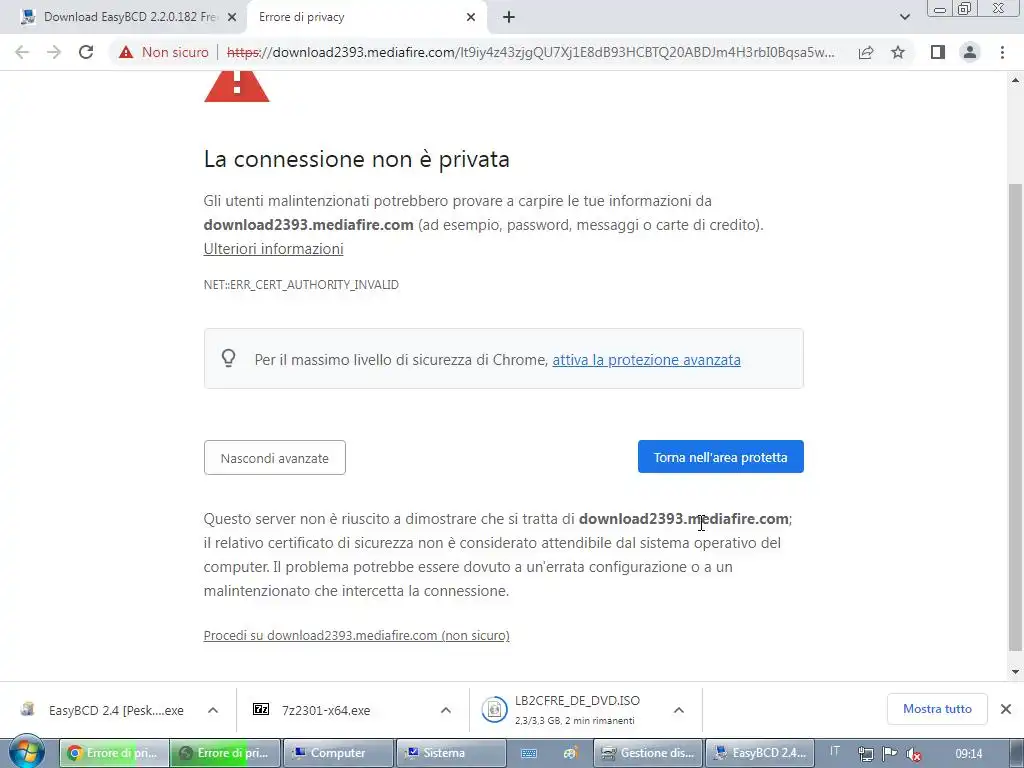The height and width of the screenshot is (768, 1024).
Task: Switch to second 'Errore di pri...' taskbar window
Action: click(x=225, y=753)
